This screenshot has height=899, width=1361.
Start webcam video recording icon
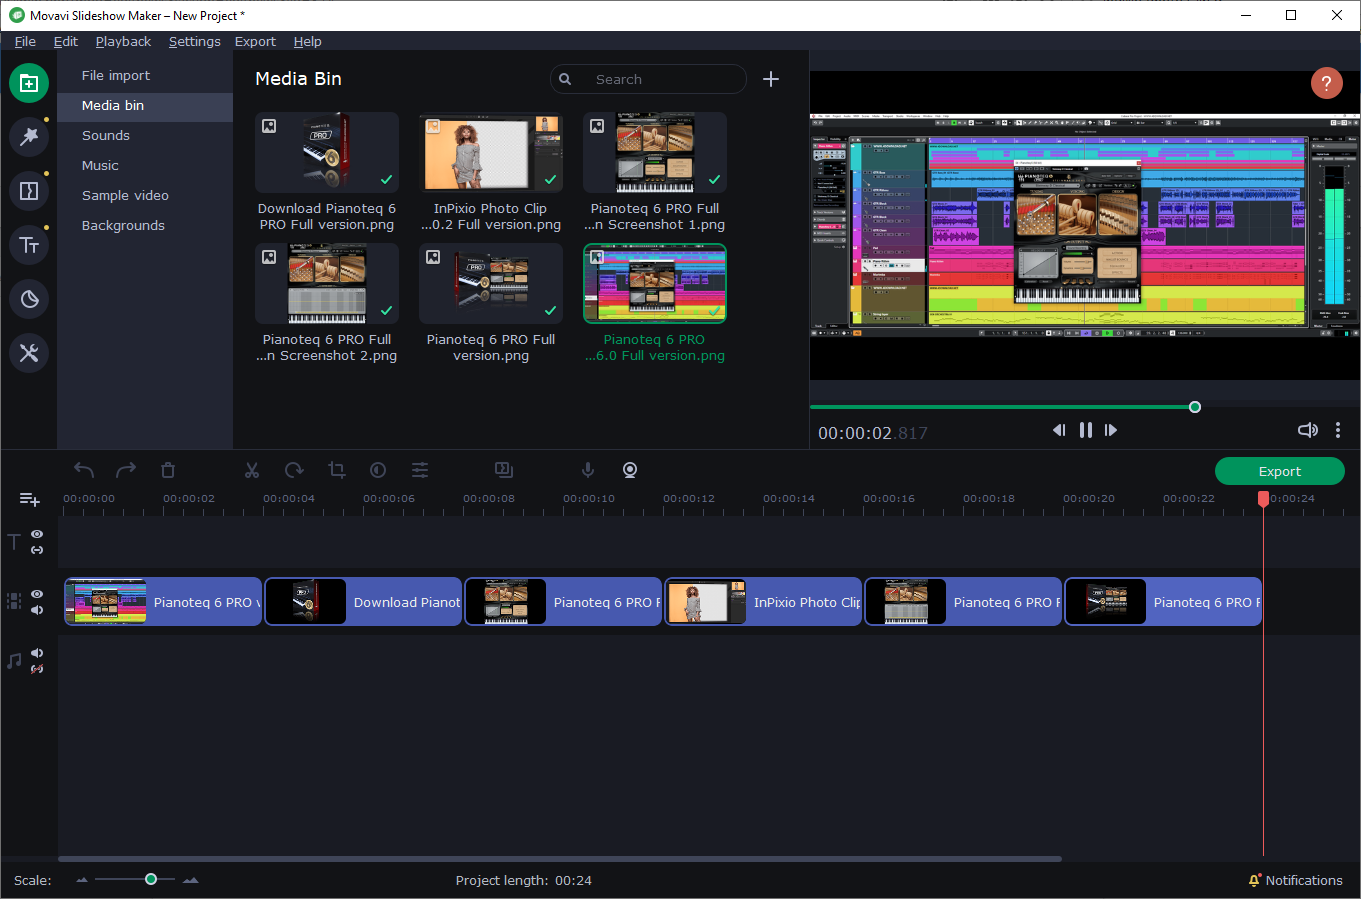click(x=630, y=470)
